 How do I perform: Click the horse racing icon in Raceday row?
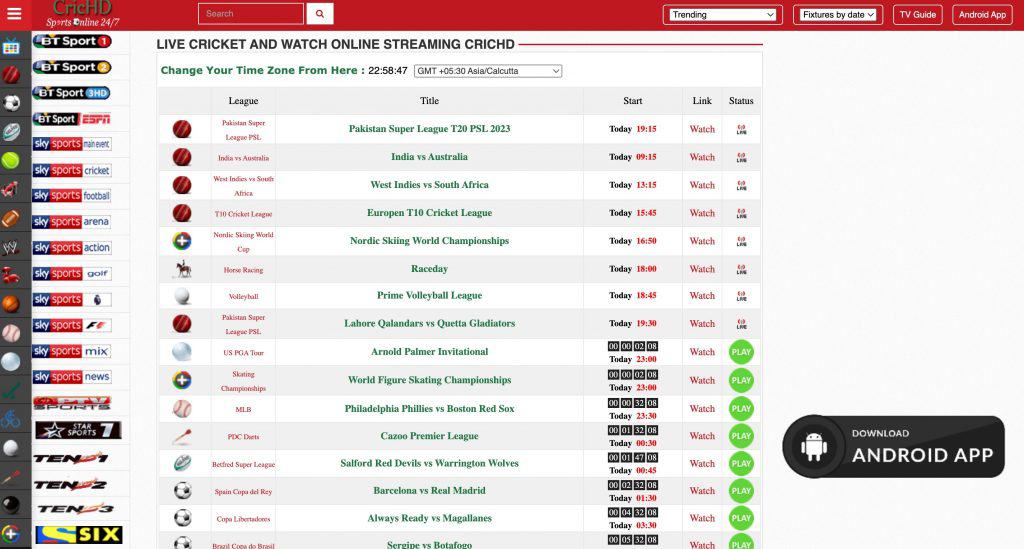click(x=183, y=269)
